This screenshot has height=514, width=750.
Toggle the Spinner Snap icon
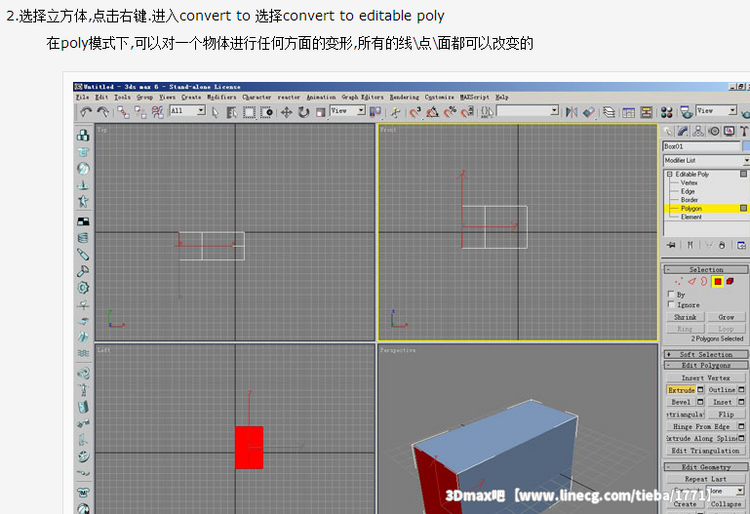coord(467,112)
